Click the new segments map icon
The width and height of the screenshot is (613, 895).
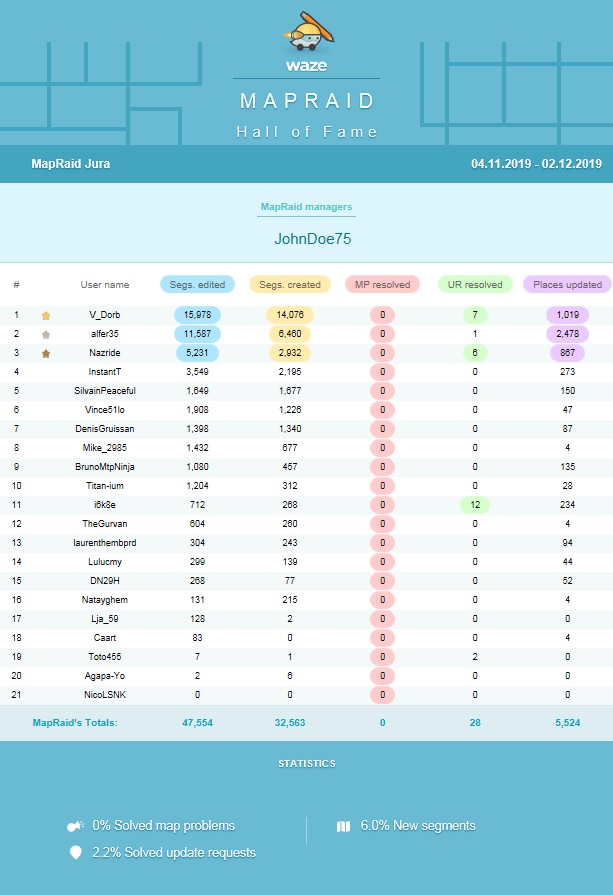click(x=343, y=826)
